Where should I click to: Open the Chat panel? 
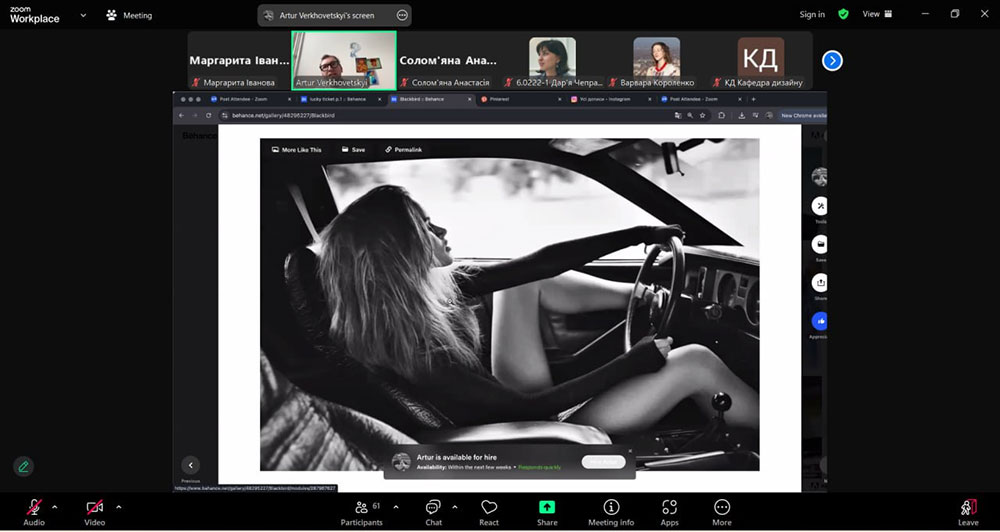434,513
